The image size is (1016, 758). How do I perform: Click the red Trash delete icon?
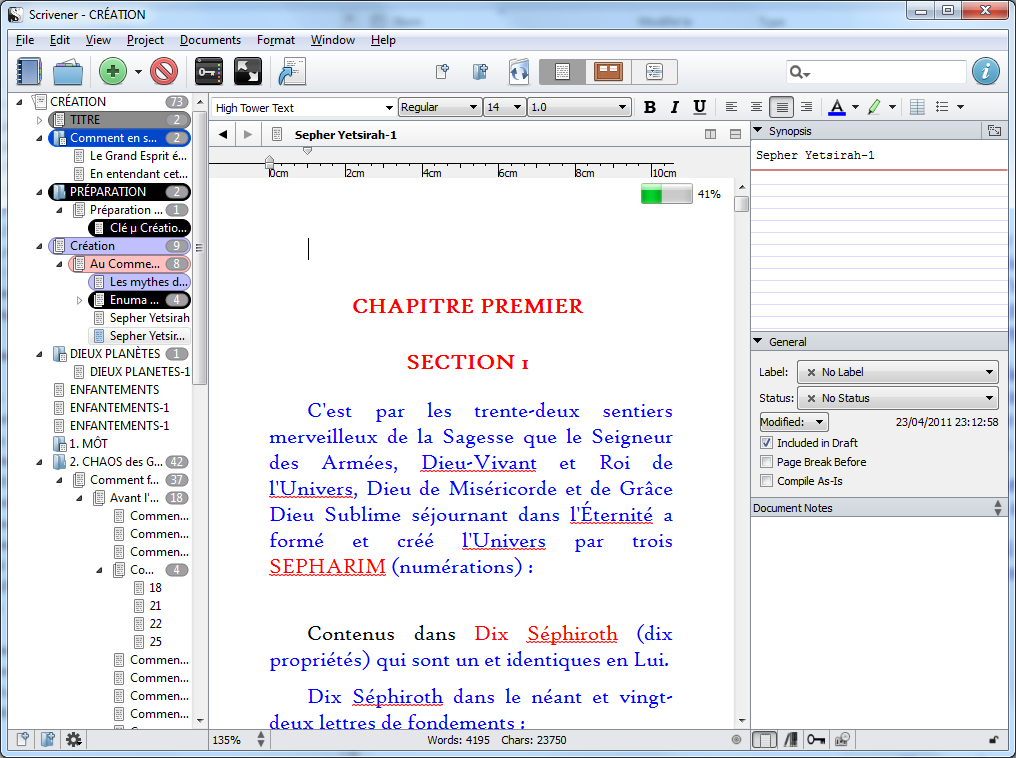[x=164, y=71]
